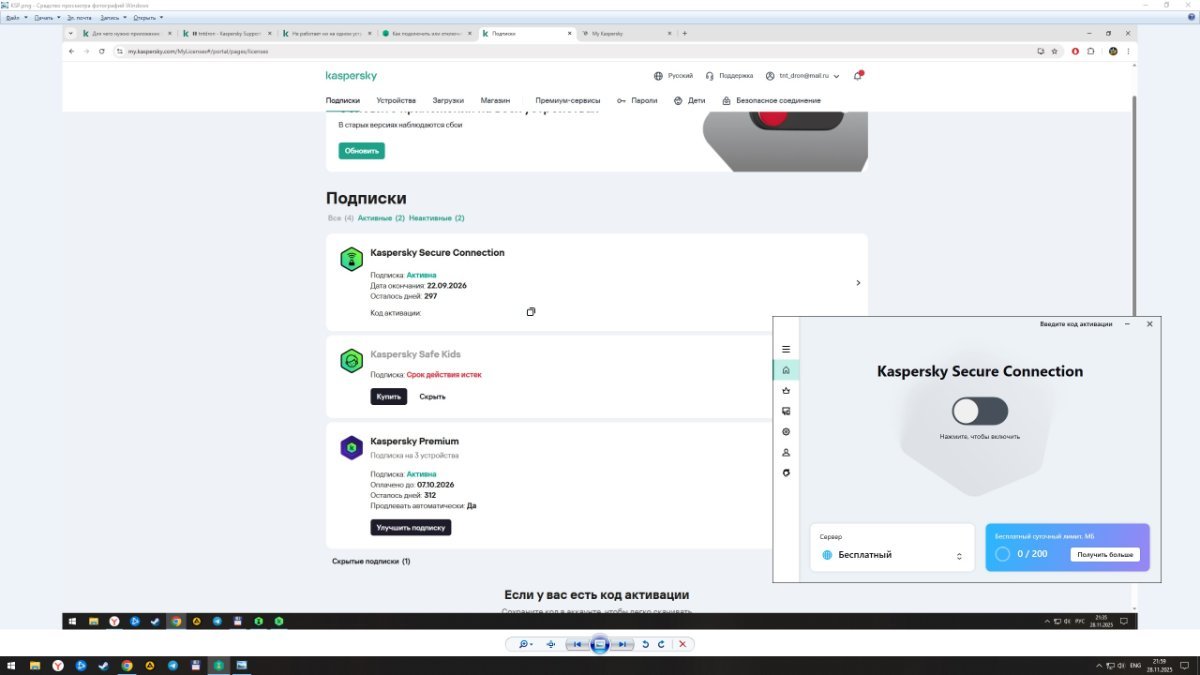Viewport: 1200px width, 675px height.
Task: Open the hamburger menu in the VPN app
Action: [x=786, y=349]
